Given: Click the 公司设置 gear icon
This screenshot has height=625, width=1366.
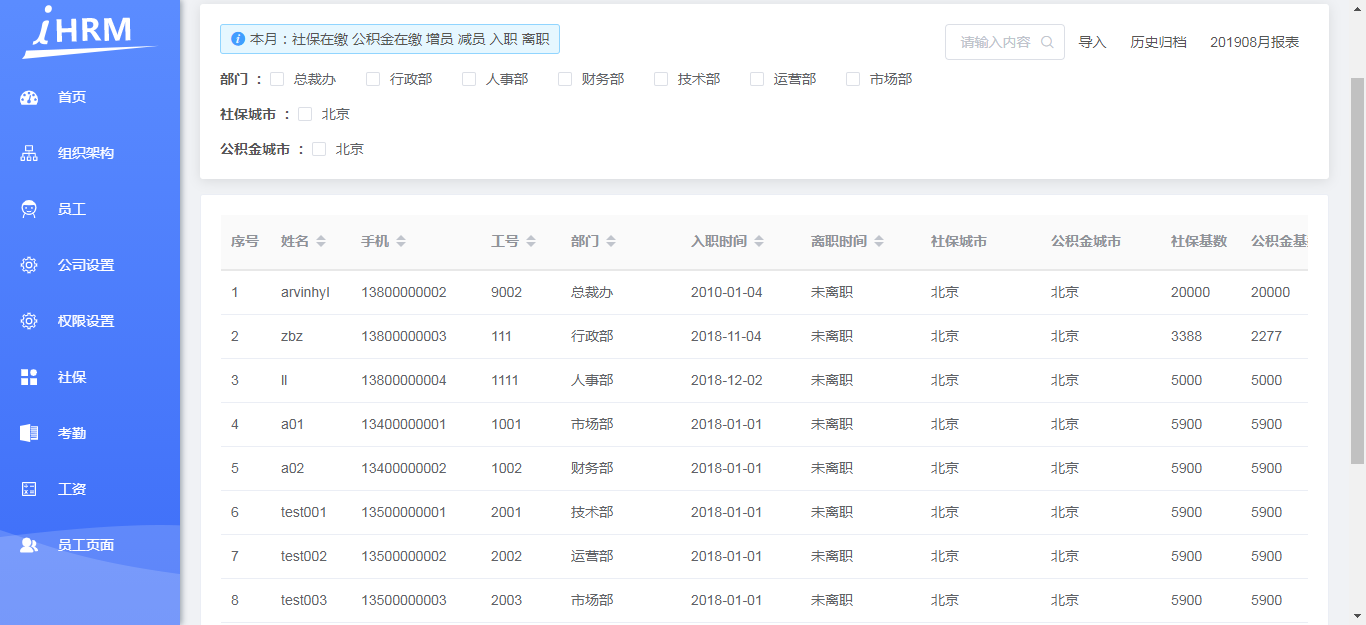Looking at the screenshot, I should click(29, 266).
